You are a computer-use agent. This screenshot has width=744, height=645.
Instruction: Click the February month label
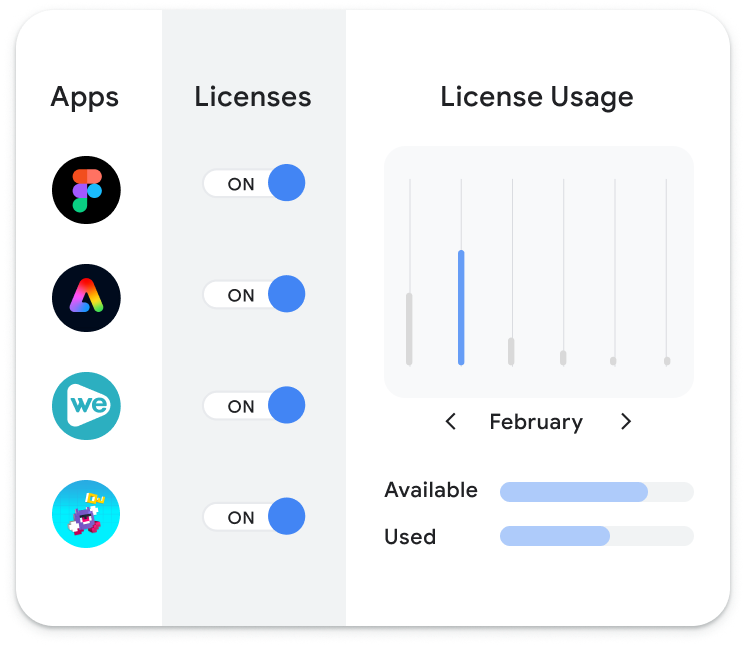(x=536, y=422)
